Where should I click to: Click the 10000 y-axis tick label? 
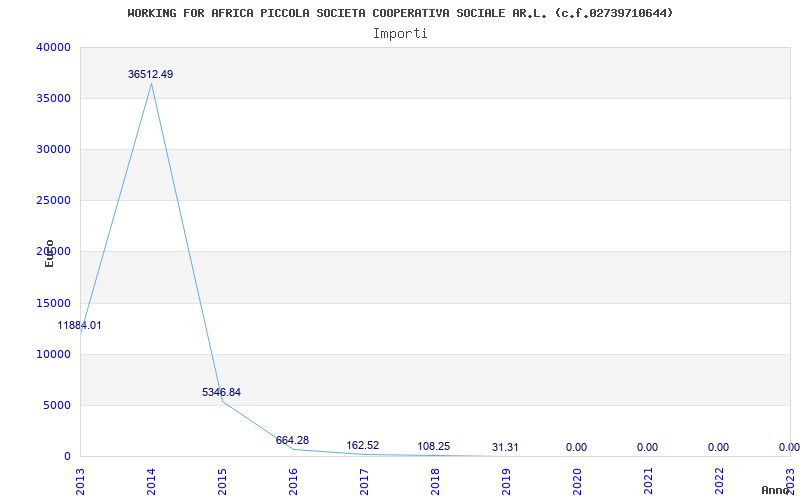[x=54, y=355]
